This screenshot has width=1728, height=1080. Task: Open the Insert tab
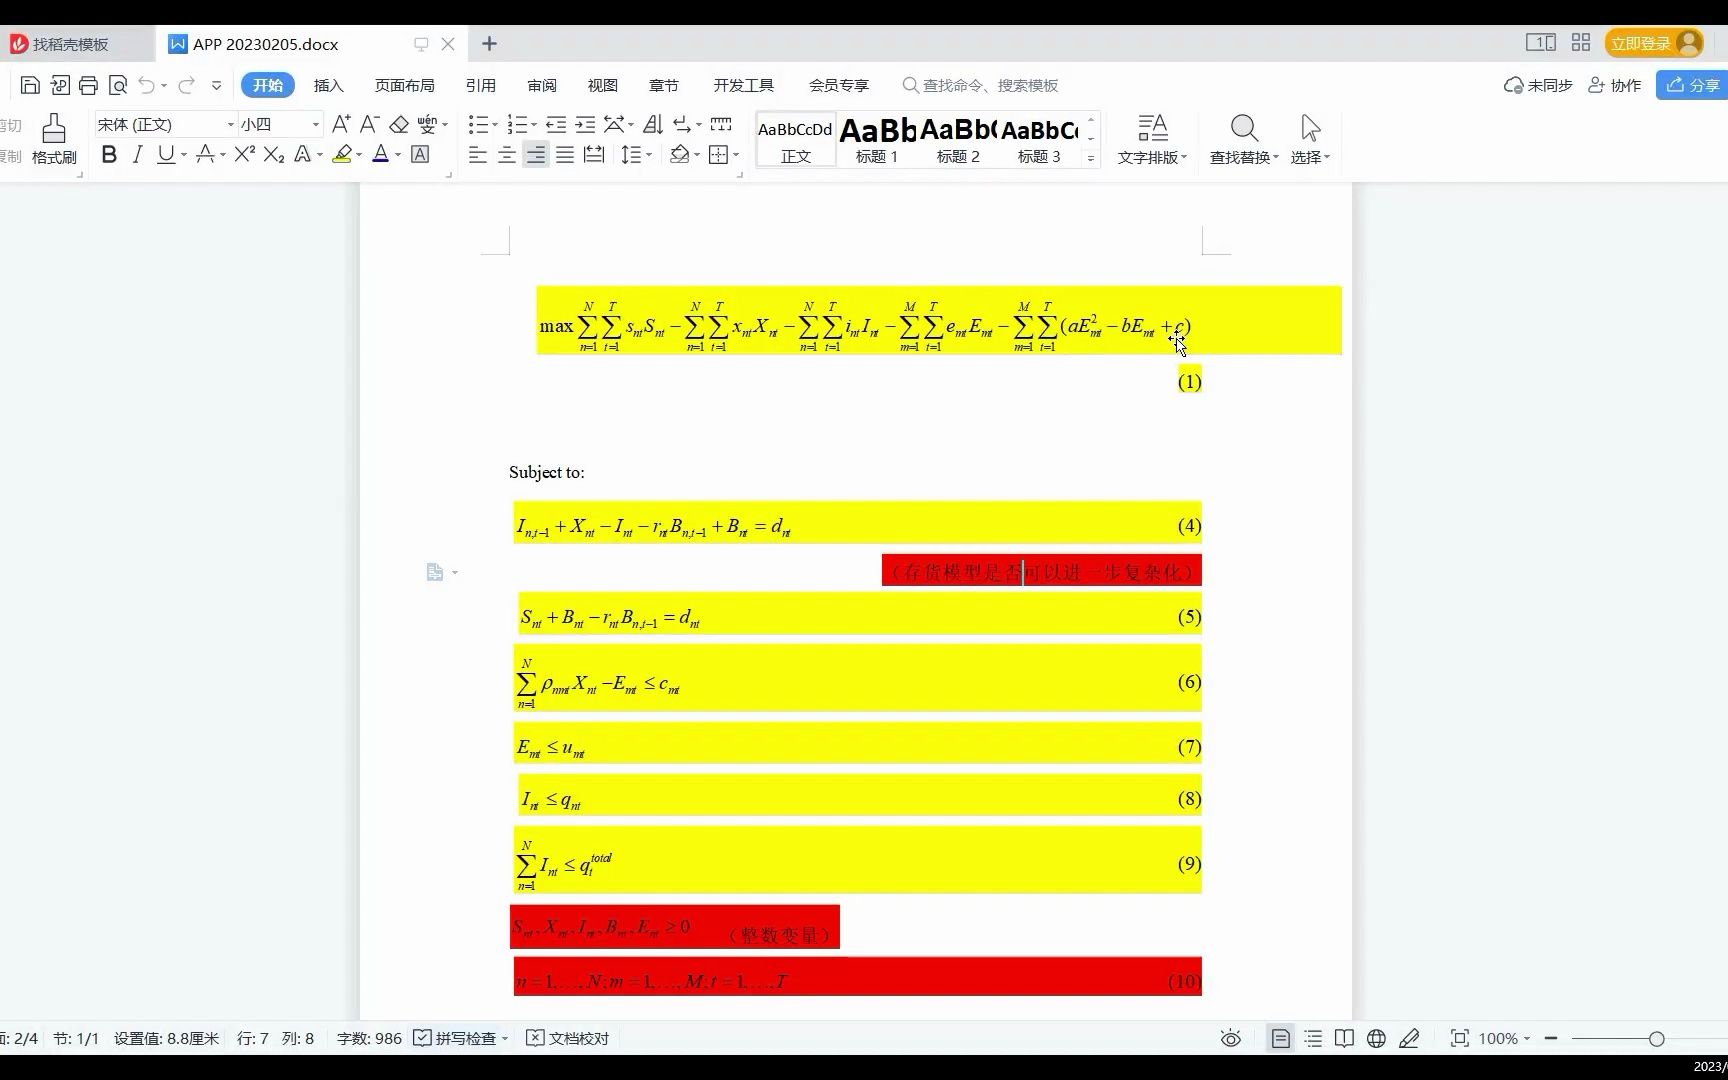click(x=328, y=85)
